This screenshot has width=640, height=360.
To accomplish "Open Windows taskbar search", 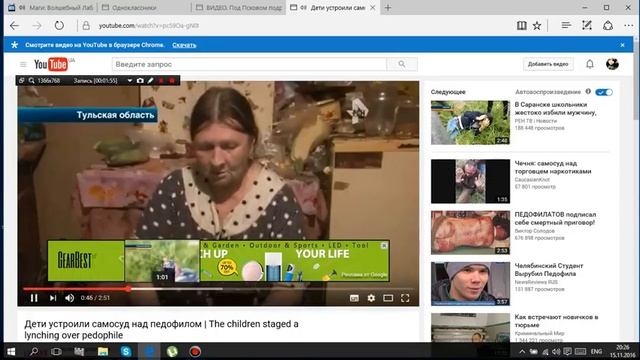I will tap(34, 351).
